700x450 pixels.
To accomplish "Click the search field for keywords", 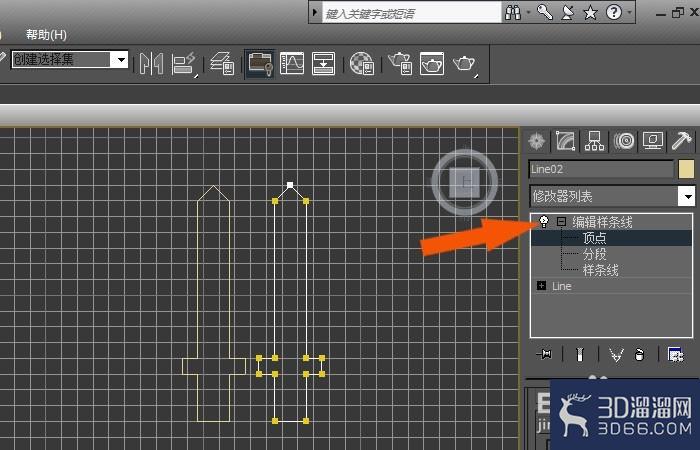I will pyautogui.click(x=412, y=13).
